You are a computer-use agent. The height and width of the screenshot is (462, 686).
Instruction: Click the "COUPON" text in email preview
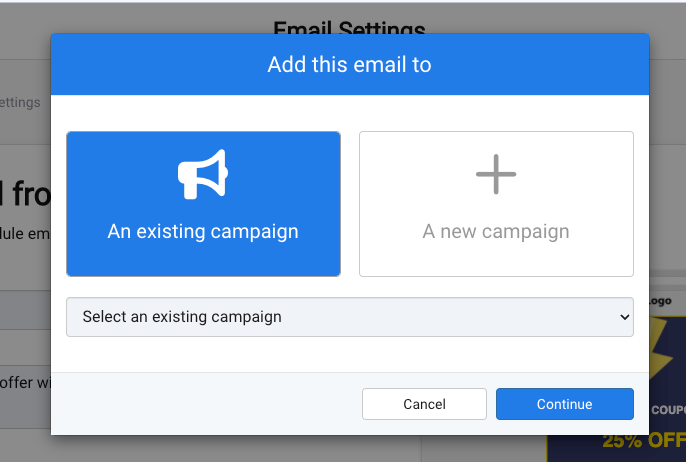coord(664,410)
